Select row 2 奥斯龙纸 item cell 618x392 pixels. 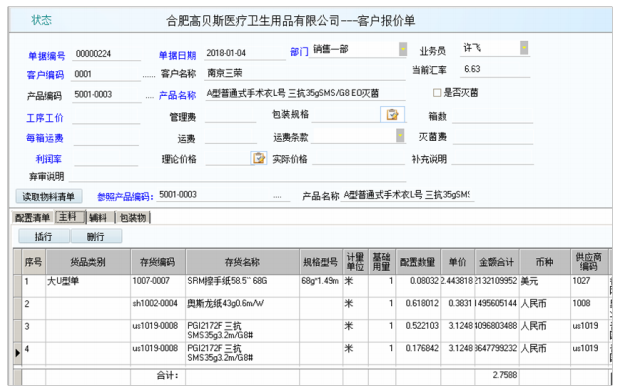[x=242, y=304]
